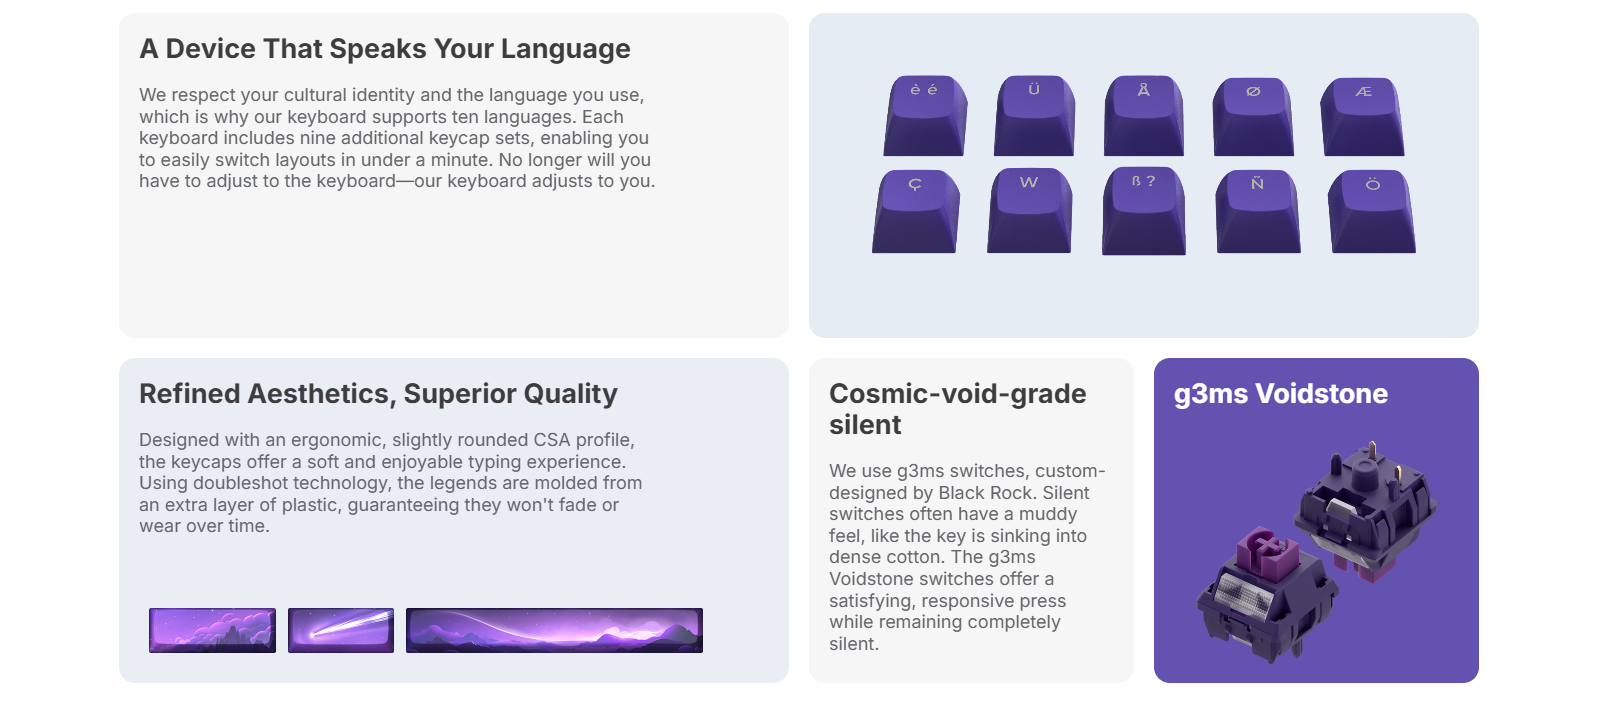This screenshot has width=1601, height=708.
Task: Click the "g3ms Voidstone" card title
Action: (x=1280, y=394)
